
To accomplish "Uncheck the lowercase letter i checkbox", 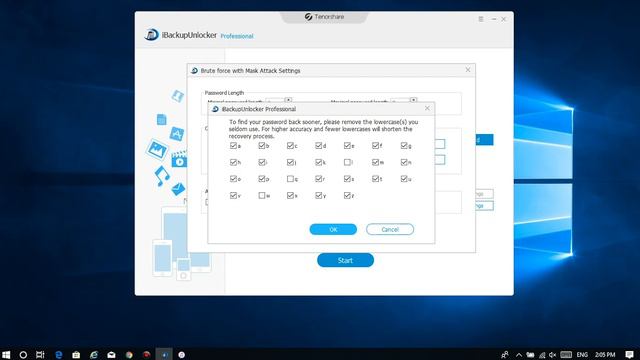I will 262,162.
